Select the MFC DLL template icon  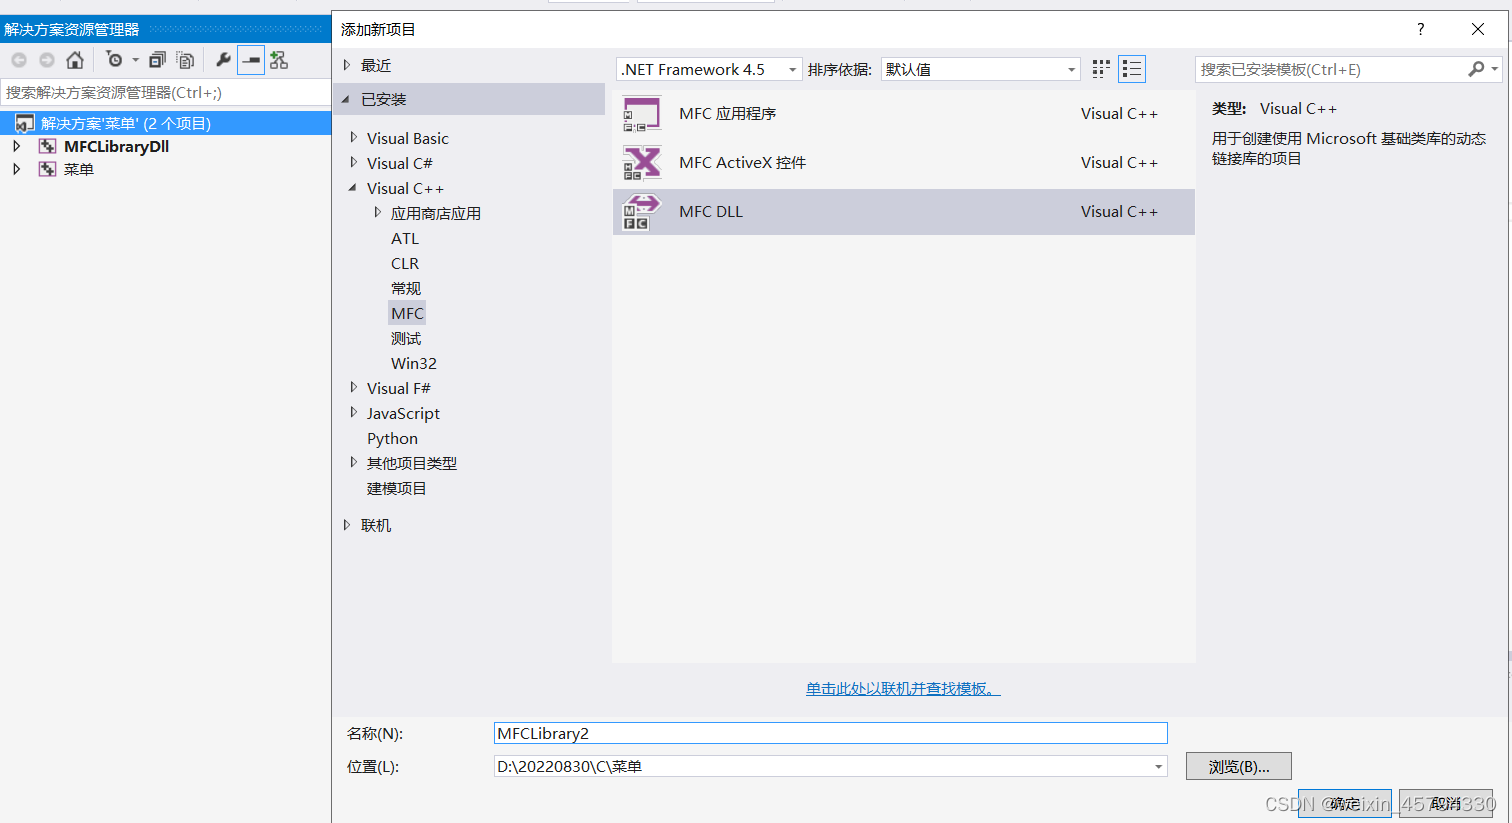641,211
